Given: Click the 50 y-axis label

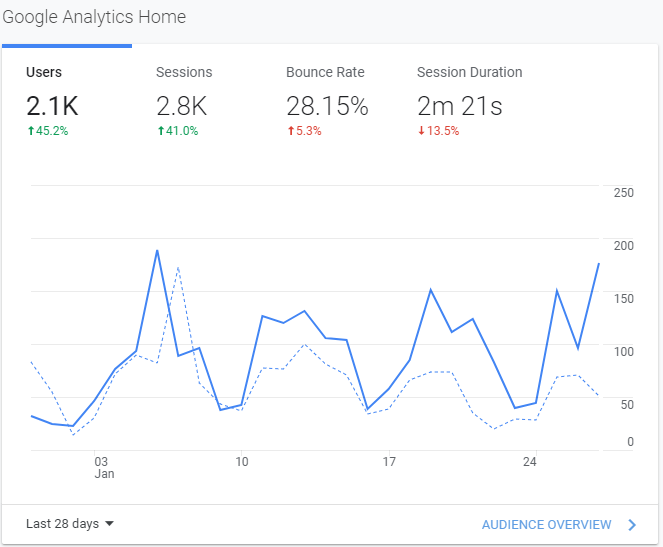Looking at the screenshot, I should (627, 405).
